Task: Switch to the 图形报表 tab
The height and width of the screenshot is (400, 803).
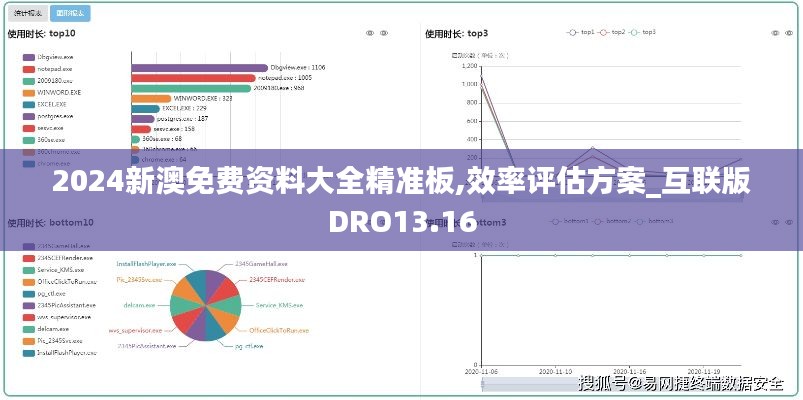Action: pos(69,13)
